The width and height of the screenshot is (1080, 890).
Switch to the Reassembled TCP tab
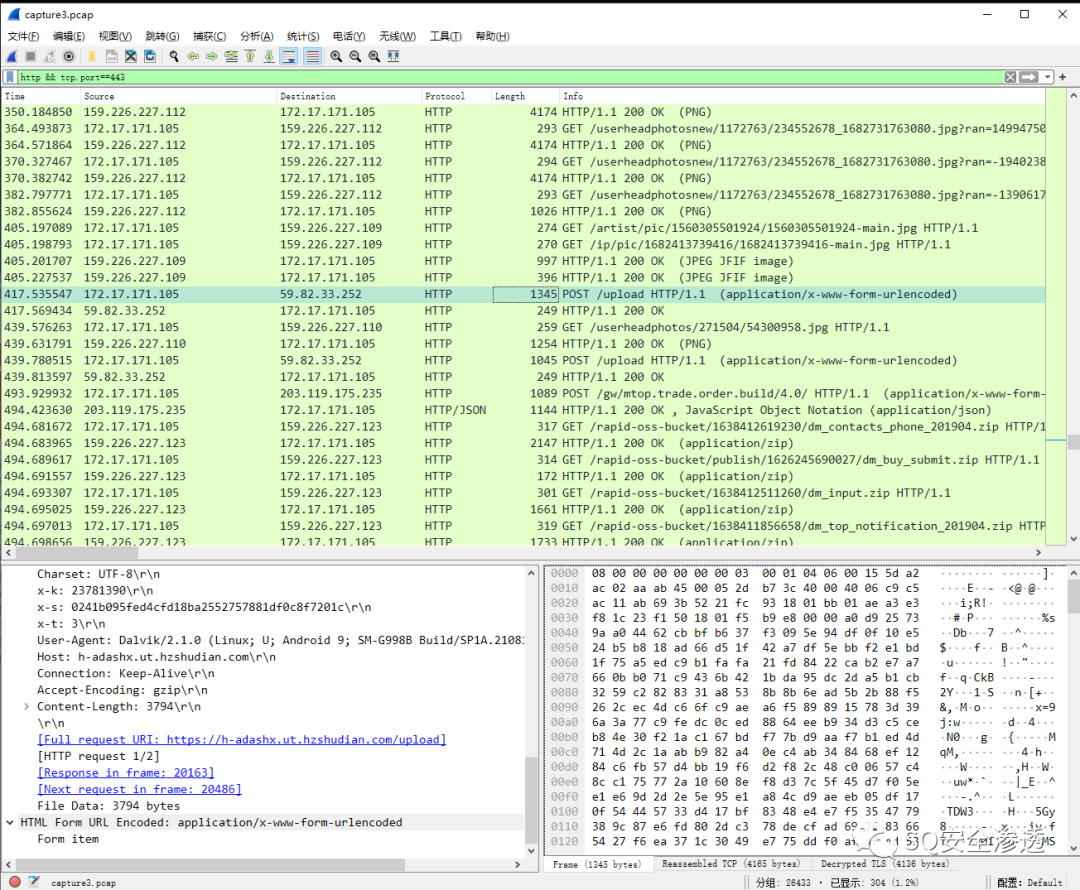coord(731,864)
